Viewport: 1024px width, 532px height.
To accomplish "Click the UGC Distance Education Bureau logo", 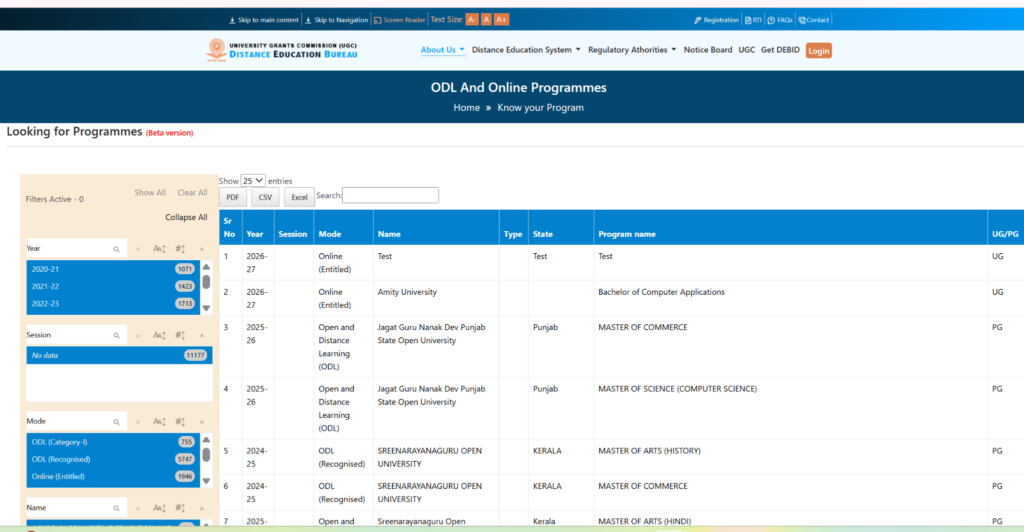I will pos(282,50).
